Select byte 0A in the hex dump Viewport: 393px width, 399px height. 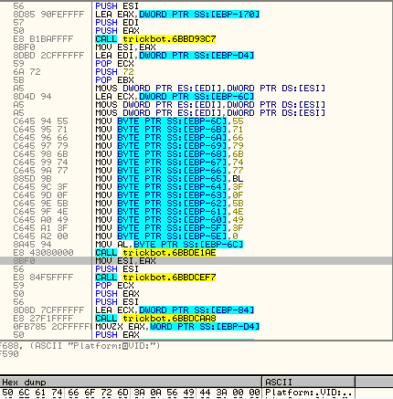tap(156, 393)
